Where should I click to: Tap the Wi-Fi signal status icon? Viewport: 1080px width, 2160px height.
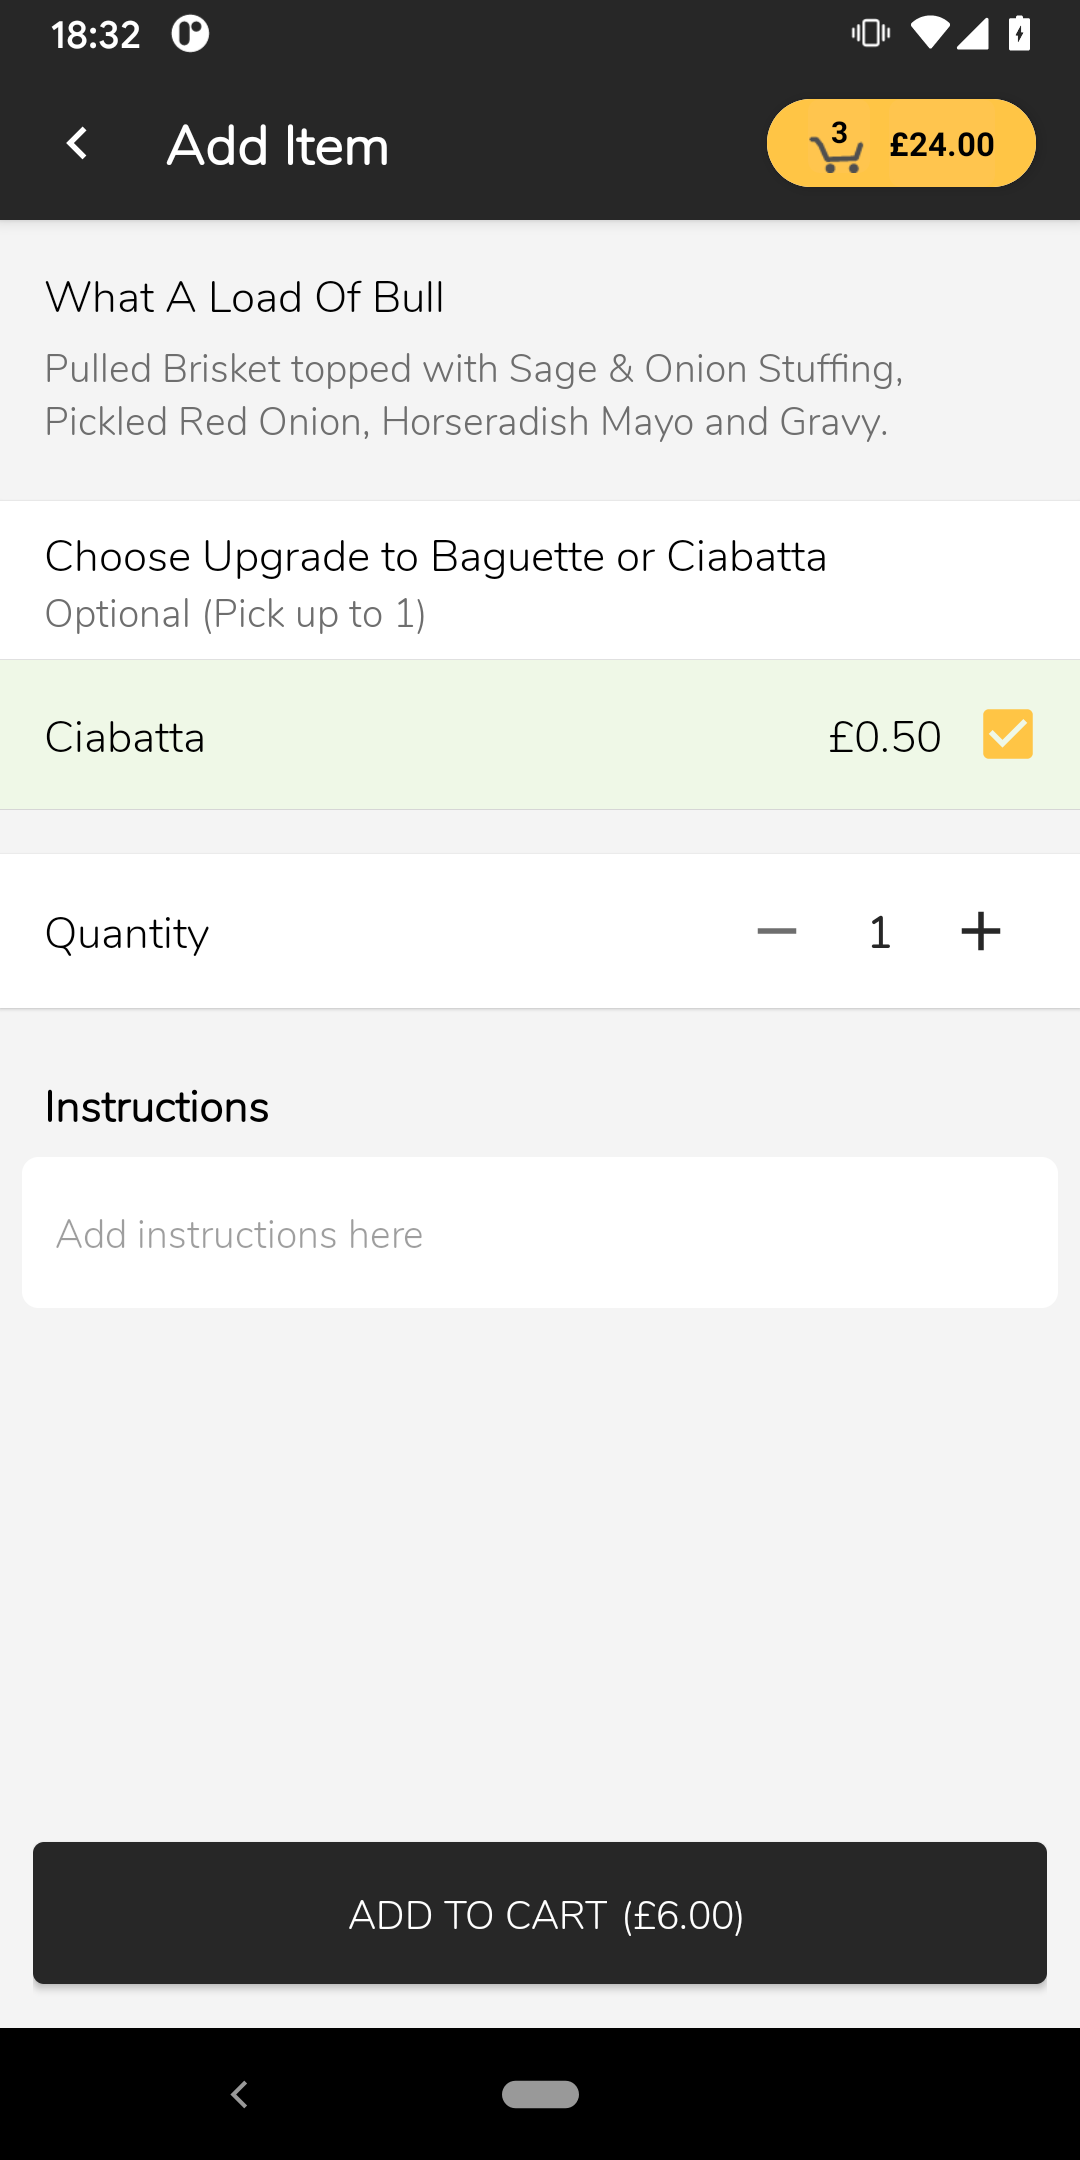coord(930,34)
